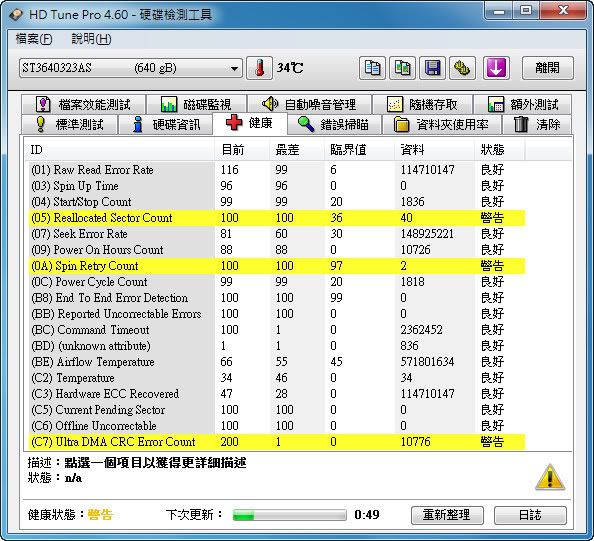The width and height of the screenshot is (594, 541).
Task: Click the copy text to clipboard icon
Action: coord(372,68)
